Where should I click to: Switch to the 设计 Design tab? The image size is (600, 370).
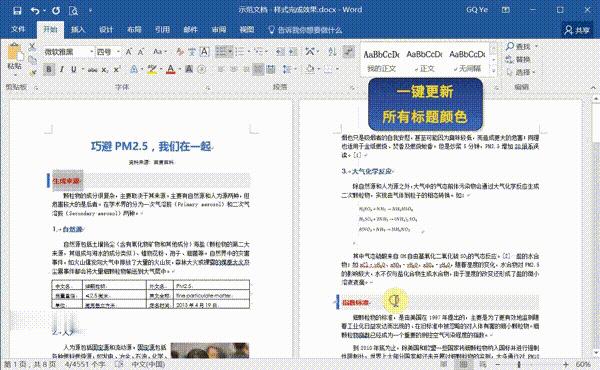[x=106, y=29]
